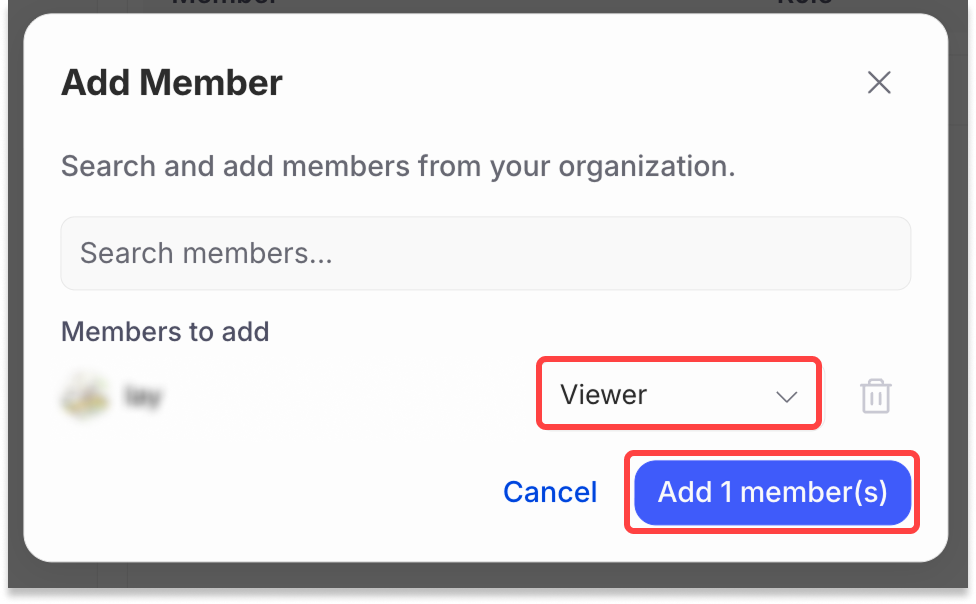
Task: Click the 'Member' column header behind dialog
Action: [x=225, y=4]
